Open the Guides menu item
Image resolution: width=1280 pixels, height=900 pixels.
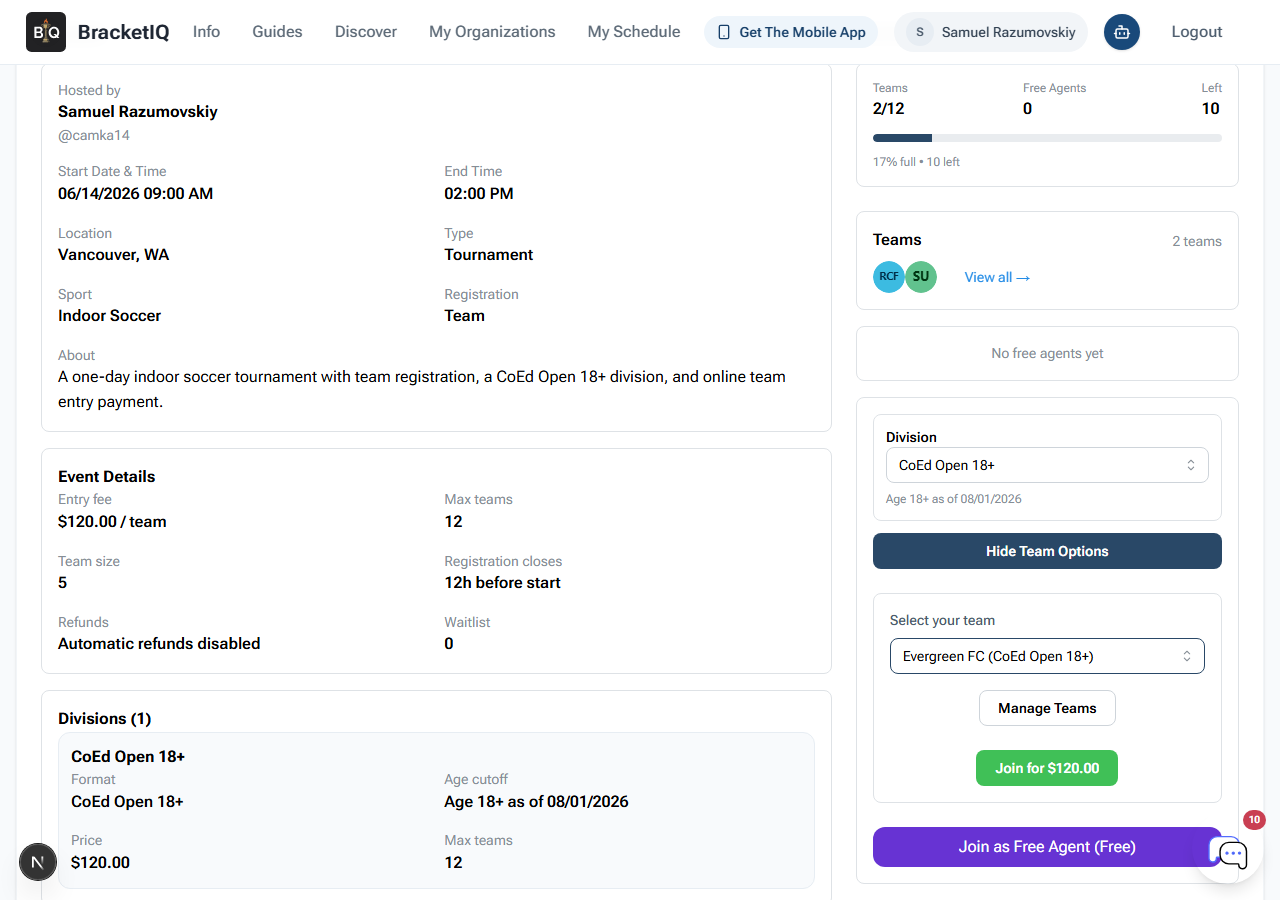pyautogui.click(x=277, y=32)
